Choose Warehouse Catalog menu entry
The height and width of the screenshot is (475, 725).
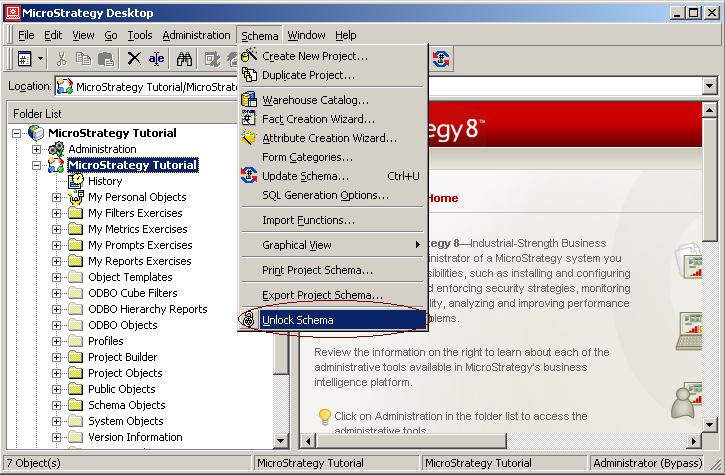click(314, 100)
